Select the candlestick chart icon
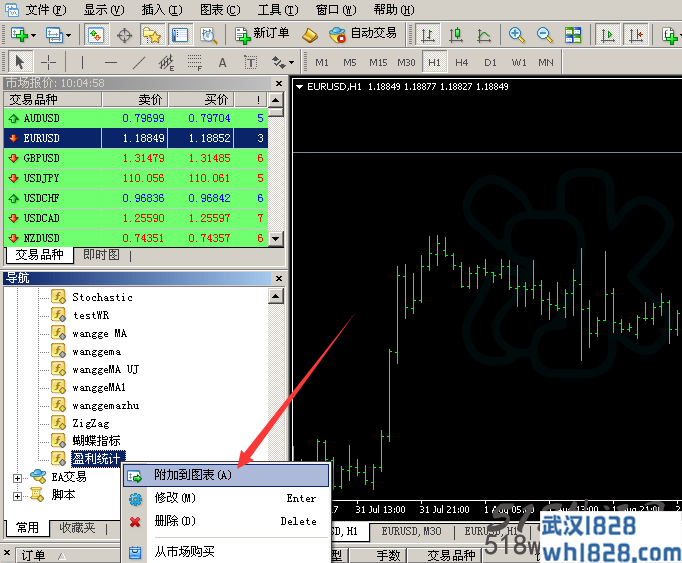Image resolution: width=682 pixels, height=563 pixels. (x=455, y=35)
